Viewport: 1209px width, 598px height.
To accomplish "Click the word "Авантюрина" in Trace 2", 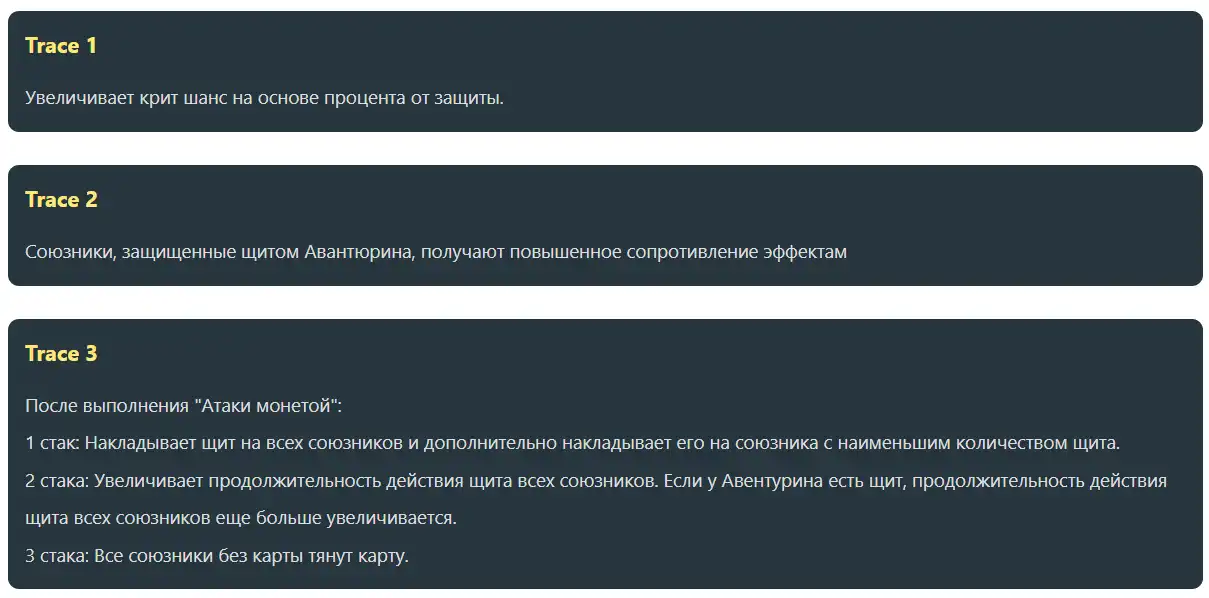I will click(358, 252).
